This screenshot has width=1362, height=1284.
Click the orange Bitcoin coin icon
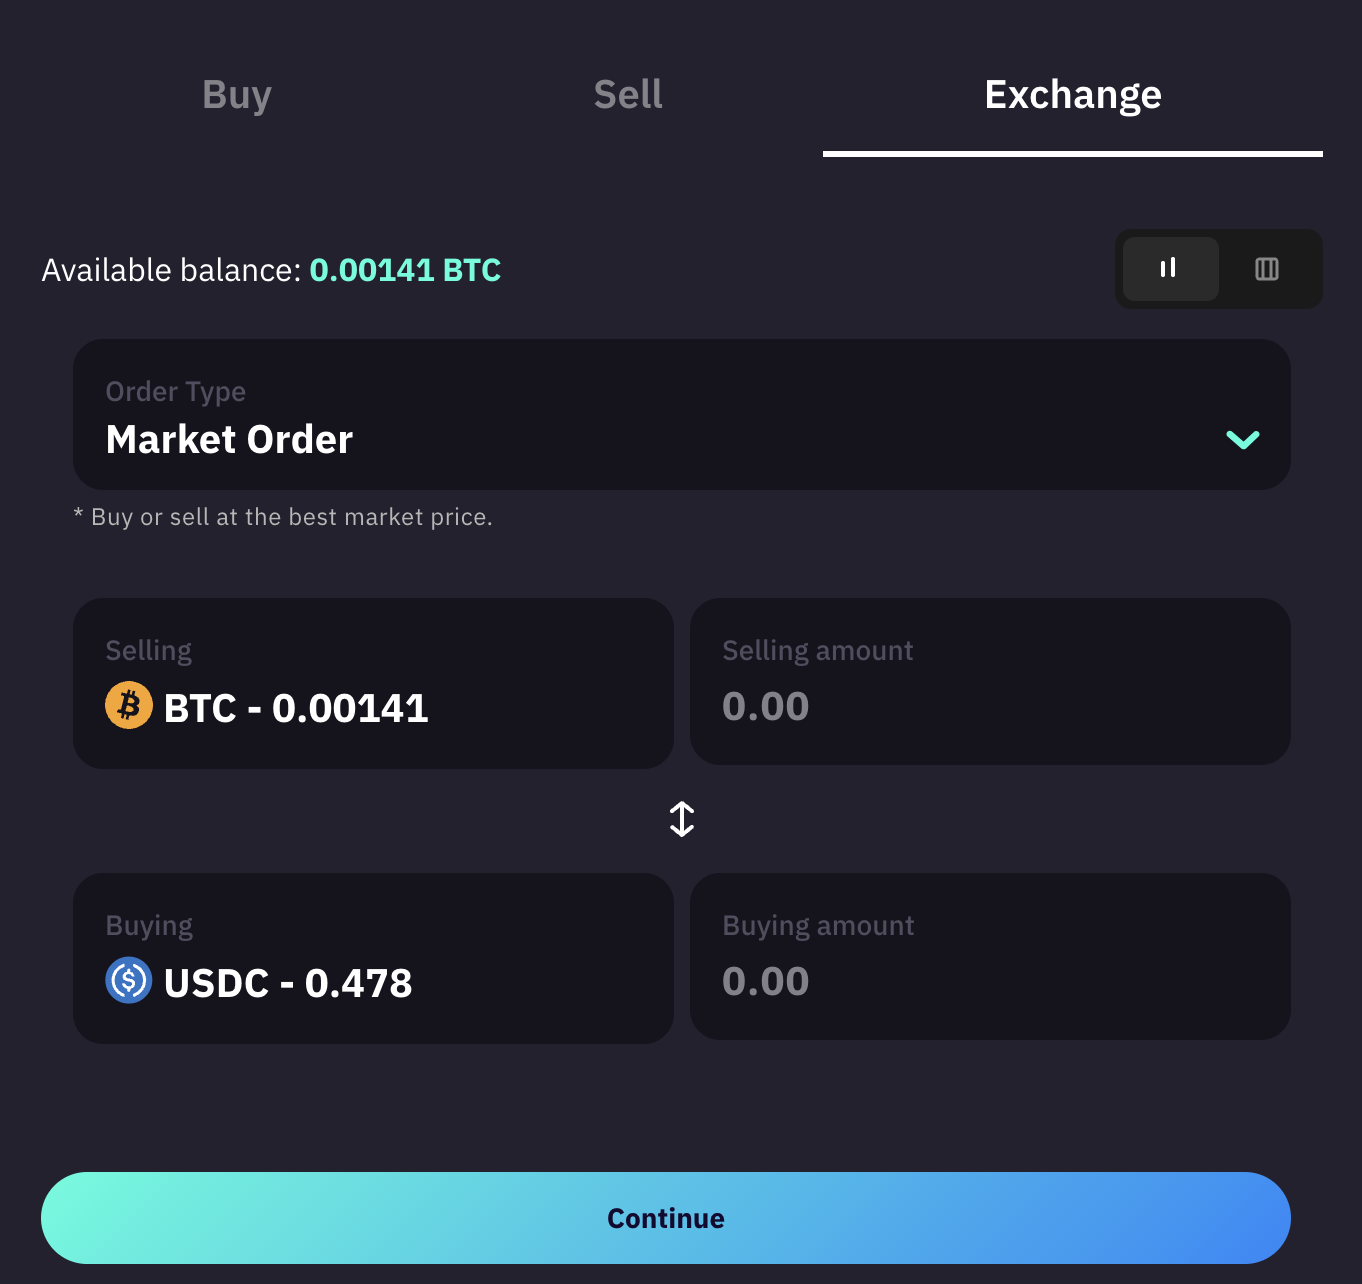pos(129,706)
